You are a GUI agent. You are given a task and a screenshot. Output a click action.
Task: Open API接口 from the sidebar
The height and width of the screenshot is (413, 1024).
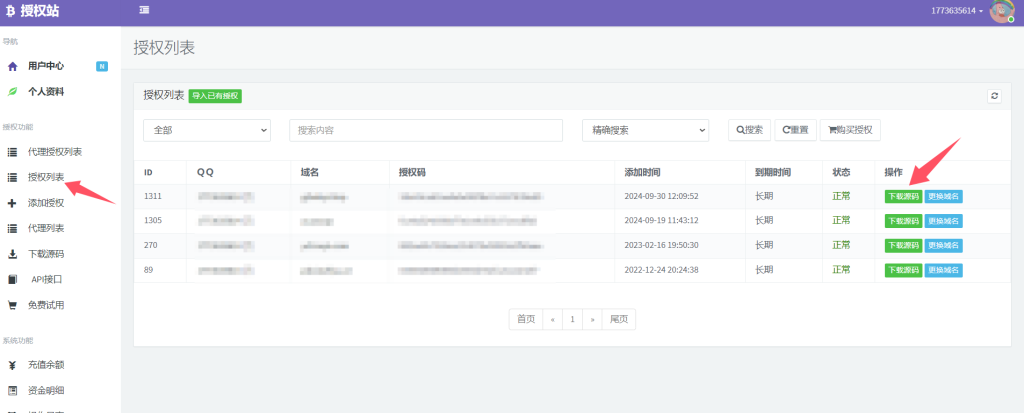(47, 279)
